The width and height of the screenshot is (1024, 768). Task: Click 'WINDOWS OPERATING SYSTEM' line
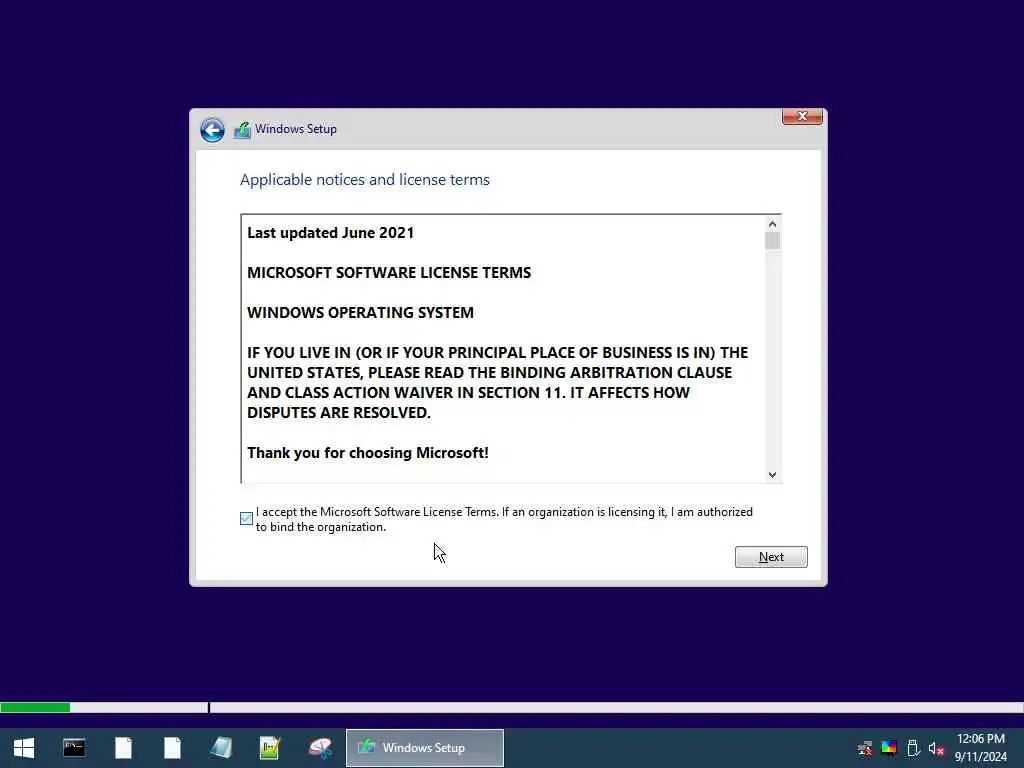[x=360, y=313]
